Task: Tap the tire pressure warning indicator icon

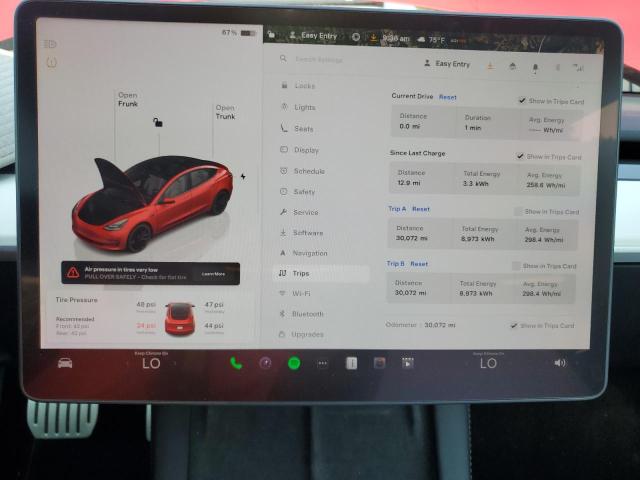Action: pyautogui.click(x=51, y=62)
